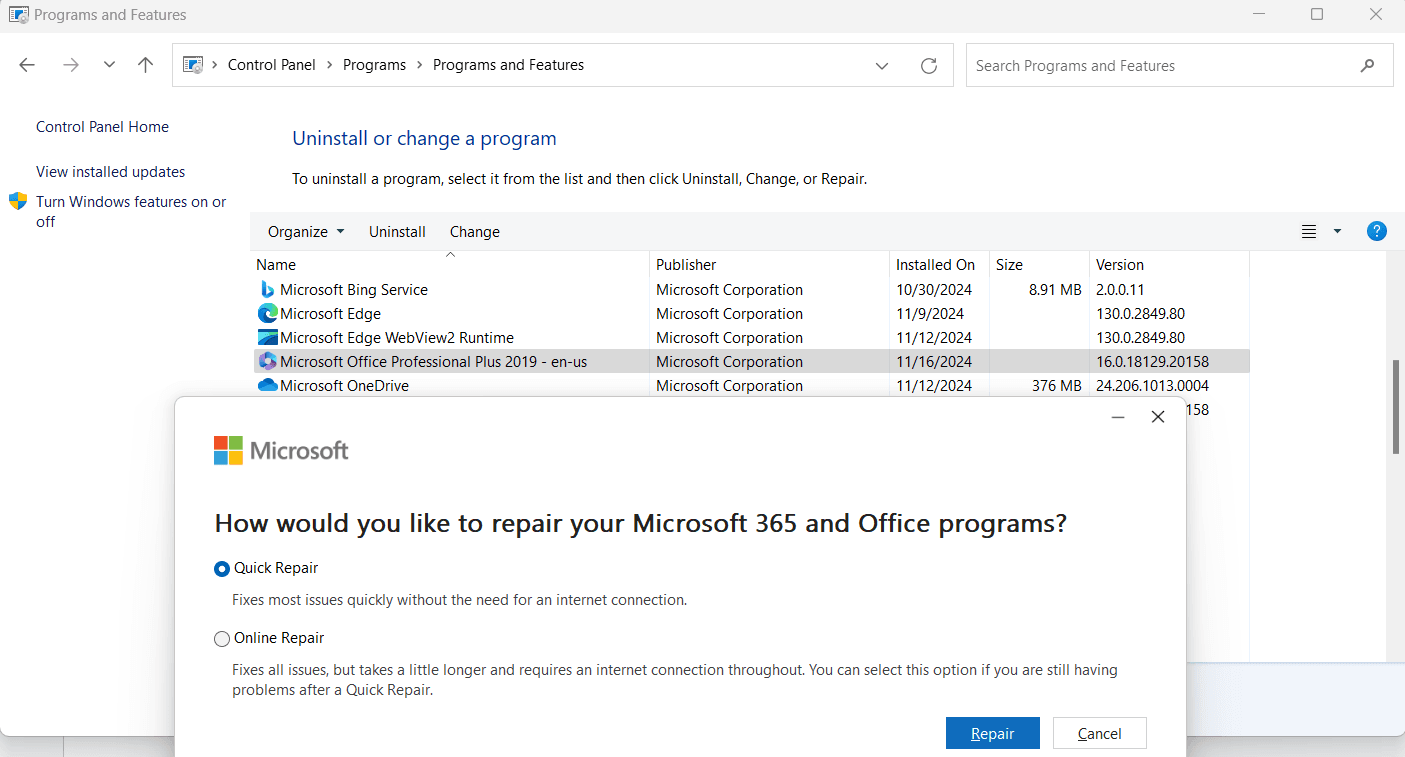Open the address bar dropdown chevron

click(x=882, y=64)
